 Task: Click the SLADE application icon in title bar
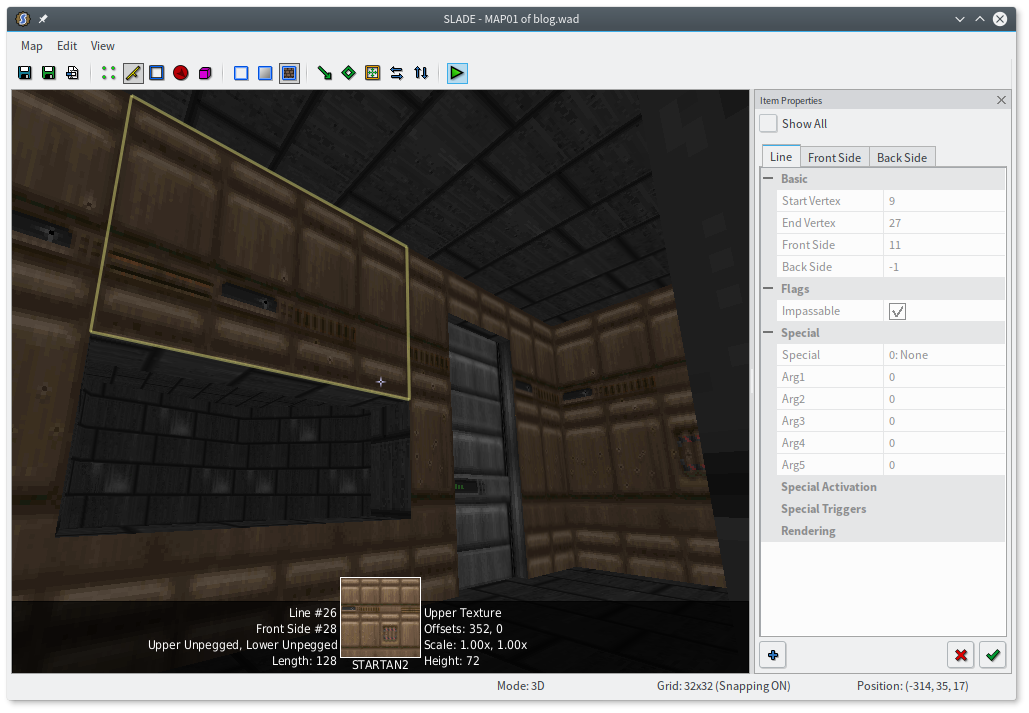tap(23, 19)
